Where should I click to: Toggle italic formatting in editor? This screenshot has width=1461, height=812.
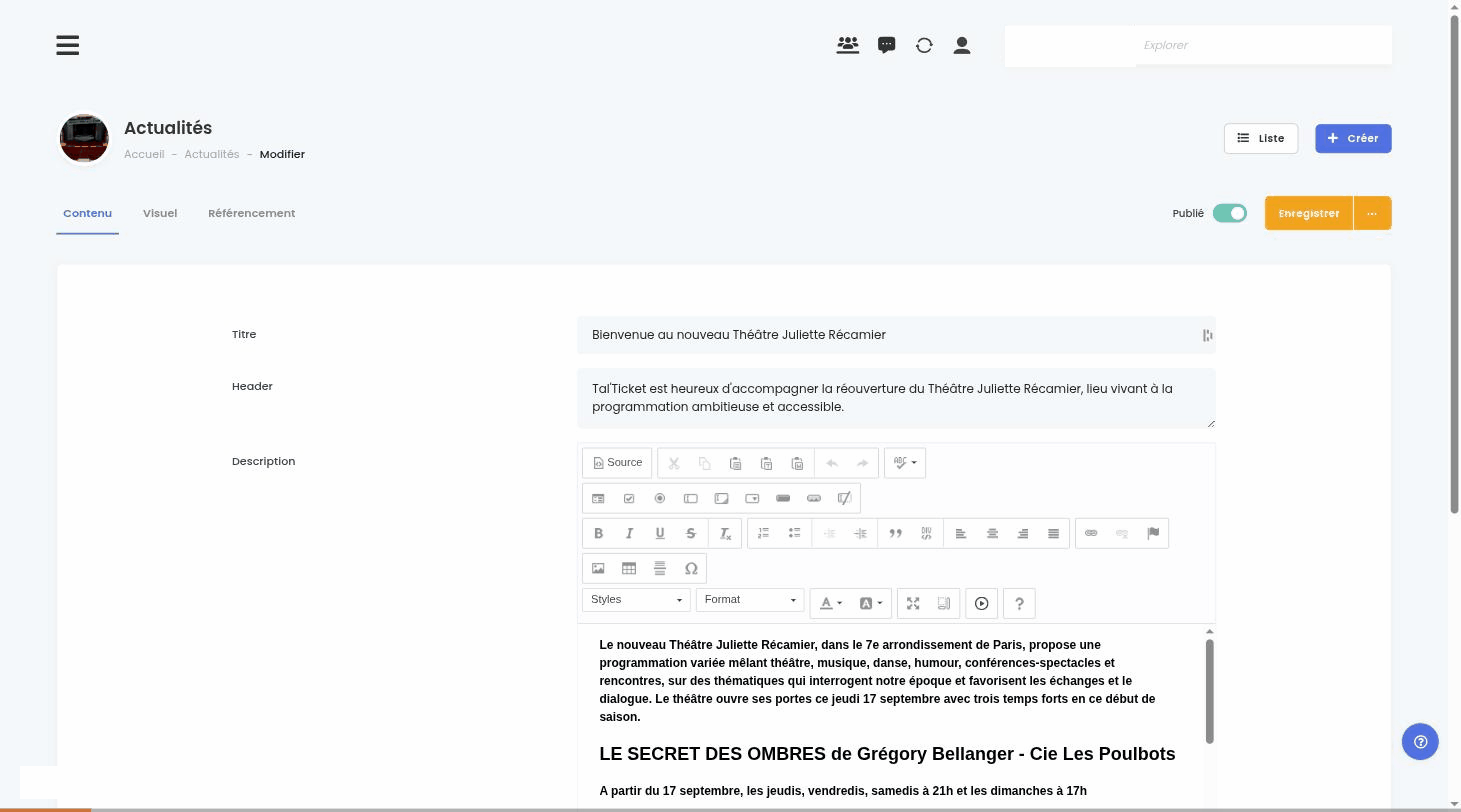click(x=629, y=533)
